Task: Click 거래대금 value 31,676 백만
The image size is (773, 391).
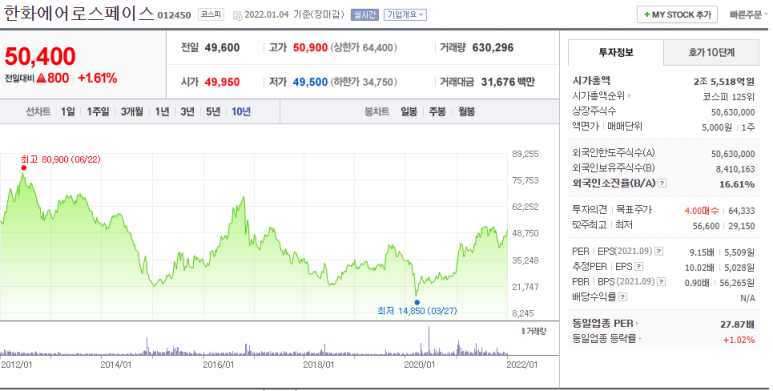Action: pos(508,82)
